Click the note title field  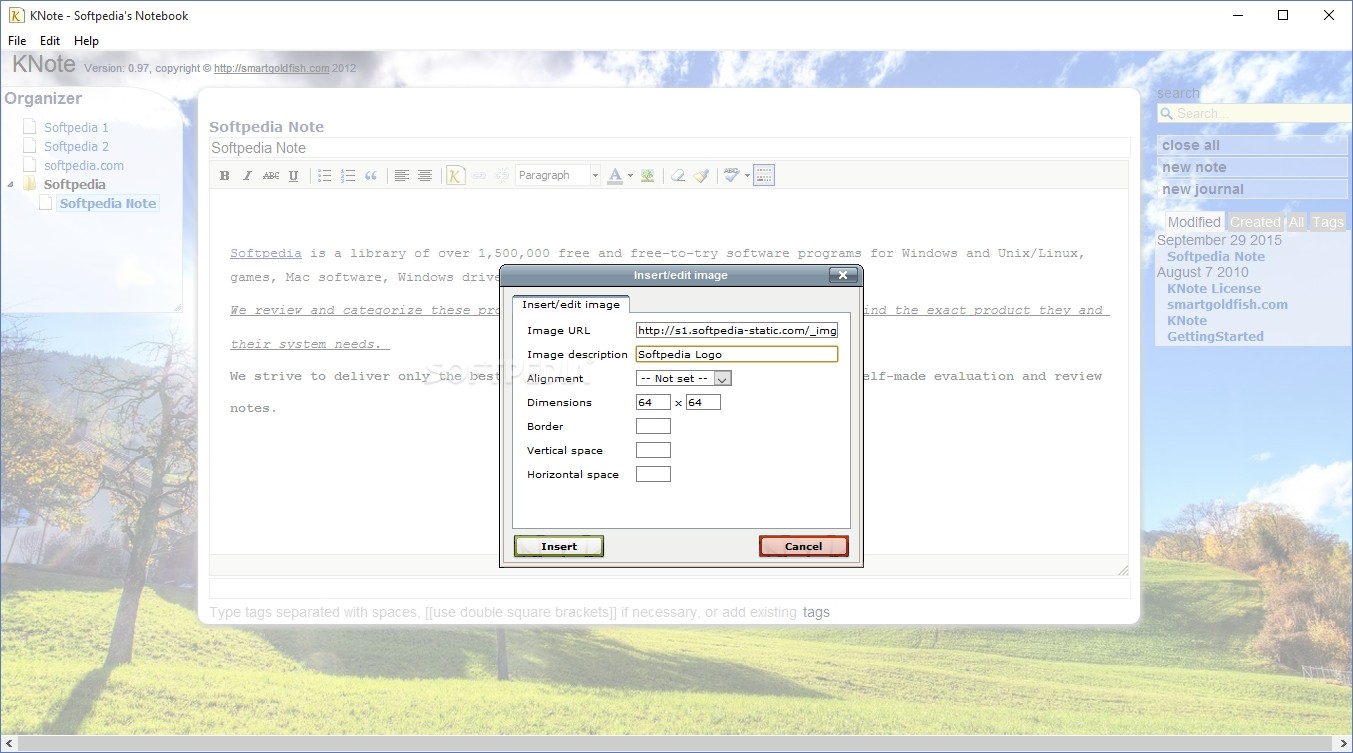(x=669, y=148)
